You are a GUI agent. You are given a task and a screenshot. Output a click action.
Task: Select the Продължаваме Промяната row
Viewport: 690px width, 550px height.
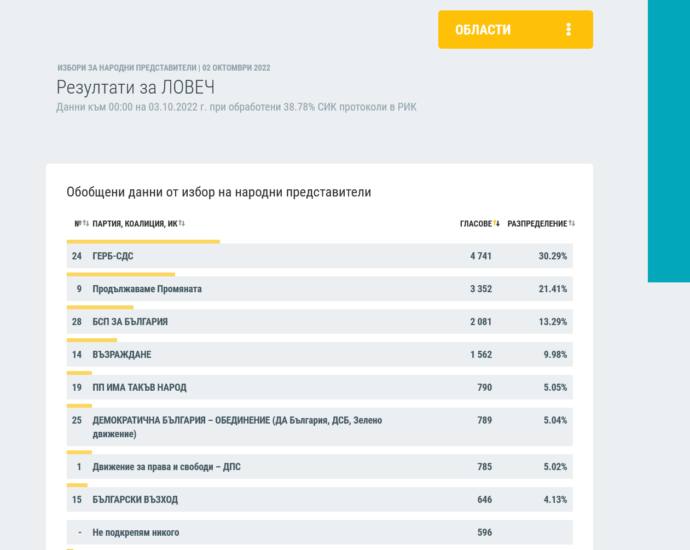coord(319,289)
